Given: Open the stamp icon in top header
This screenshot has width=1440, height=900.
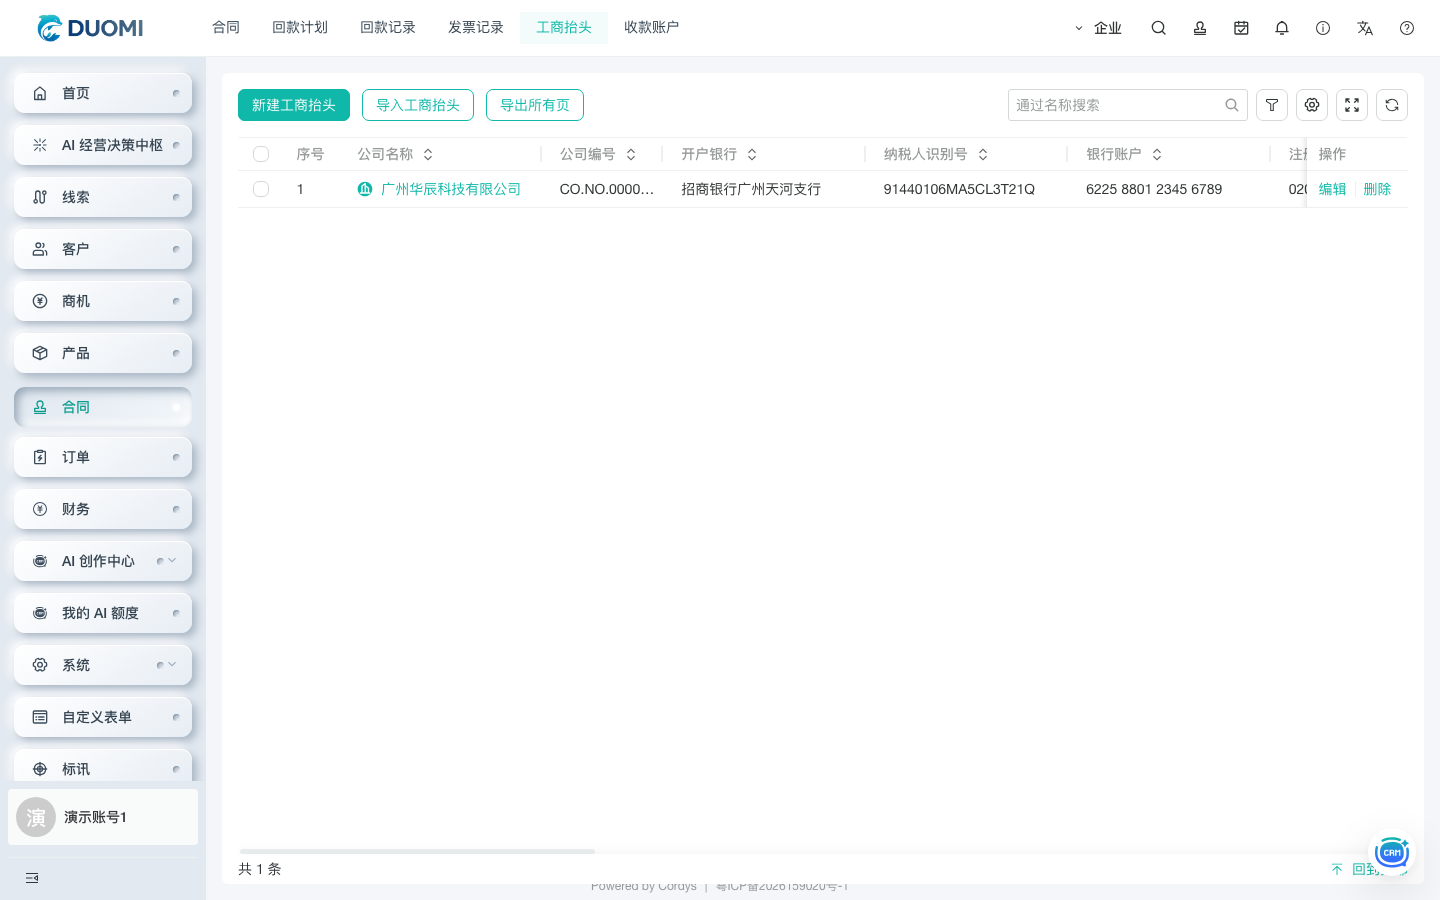Looking at the screenshot, I should (1199, 28).
